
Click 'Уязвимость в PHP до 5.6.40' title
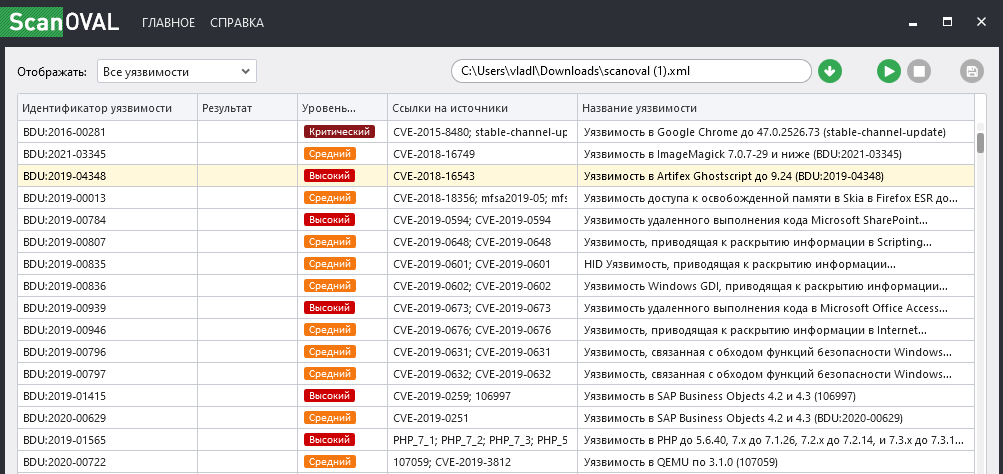click(774, 440)
